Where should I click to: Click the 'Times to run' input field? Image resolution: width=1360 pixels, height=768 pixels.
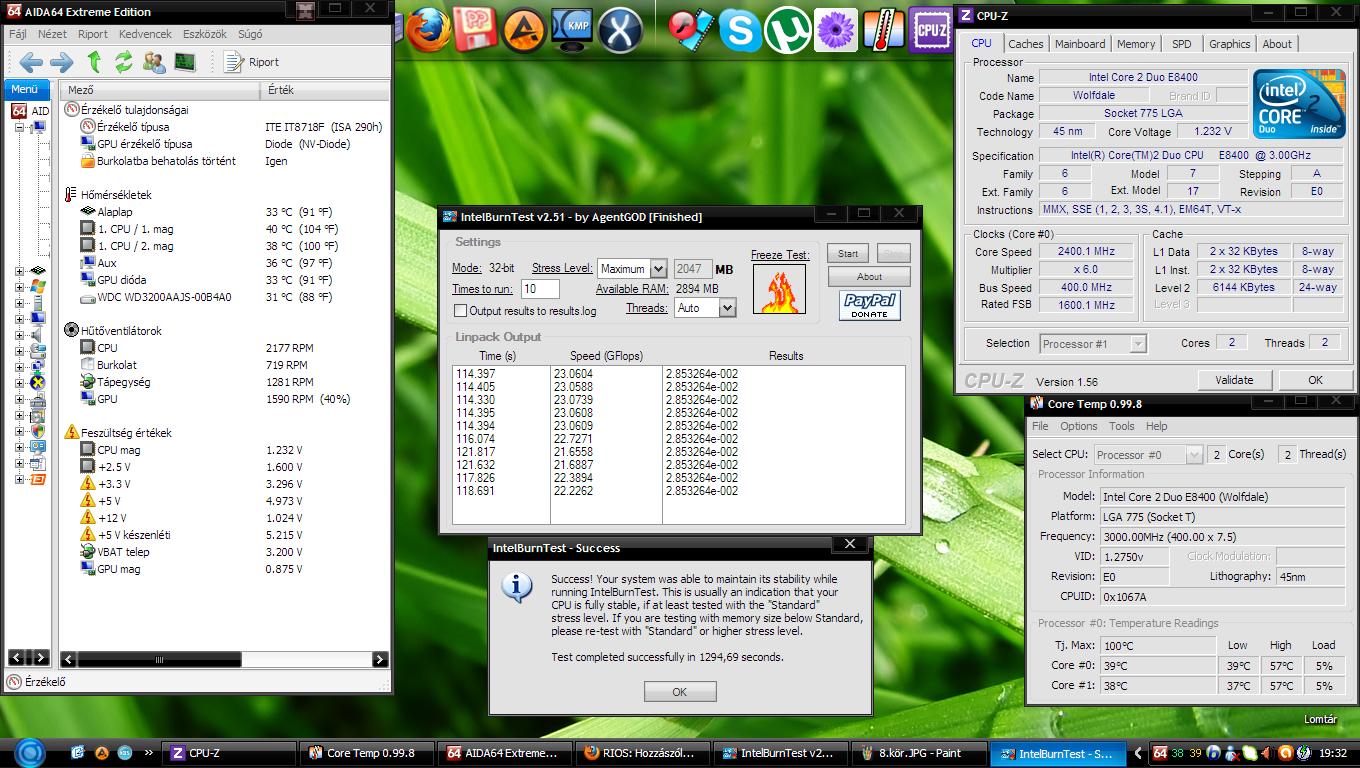(541, 289)
